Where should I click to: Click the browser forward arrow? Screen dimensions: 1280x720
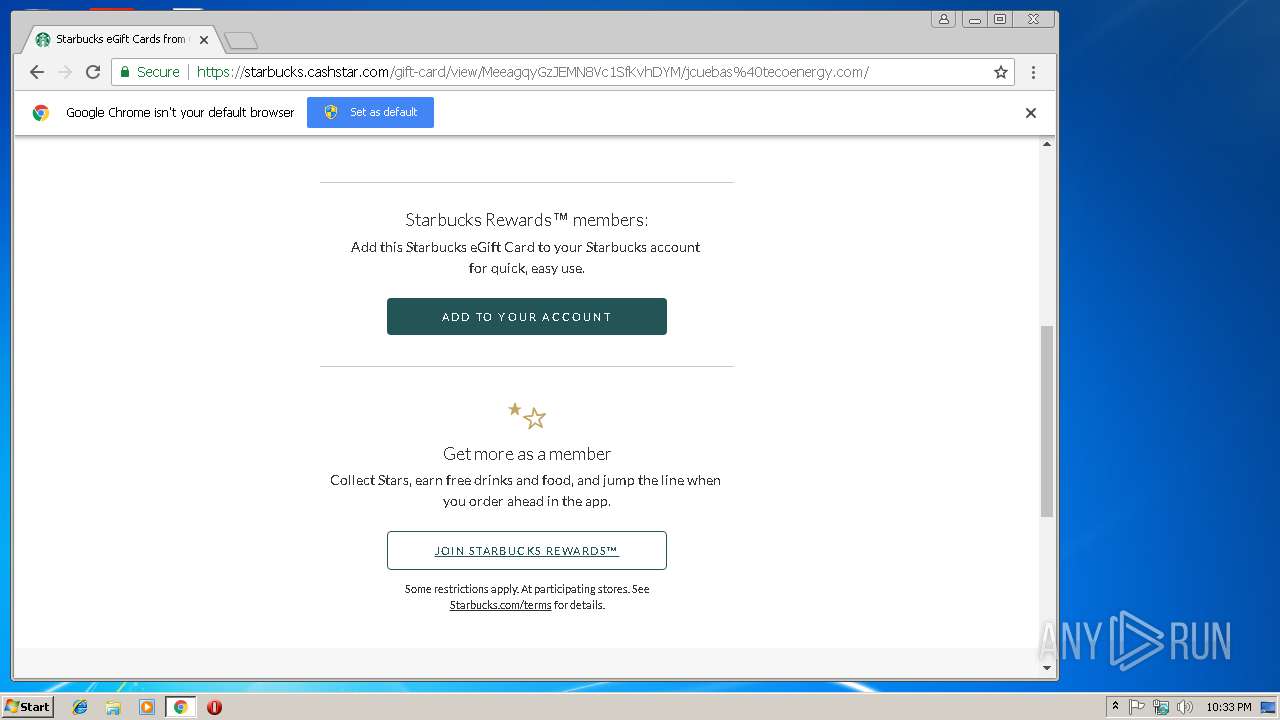65,72
